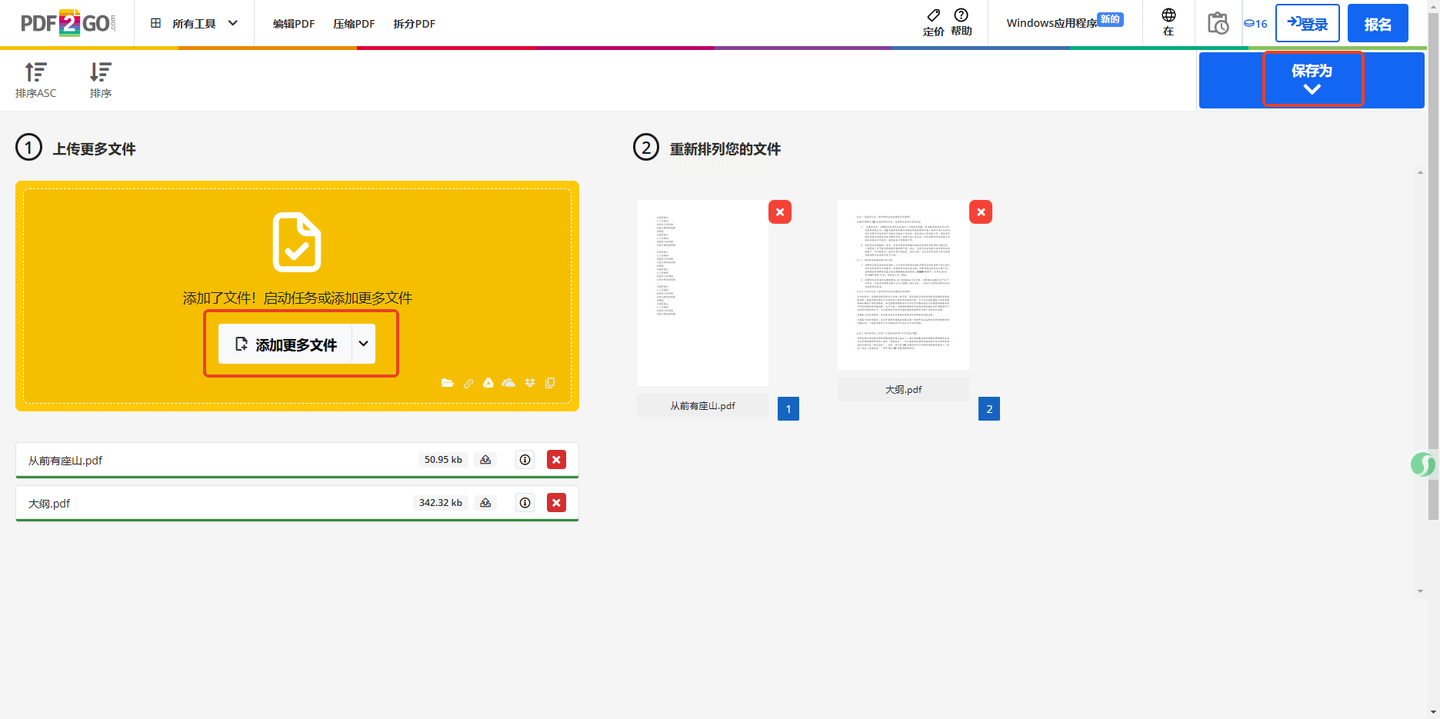Open the 所有工具 dropdown menu
This screenshot has height=719, width=1440.
click(195, 23)
